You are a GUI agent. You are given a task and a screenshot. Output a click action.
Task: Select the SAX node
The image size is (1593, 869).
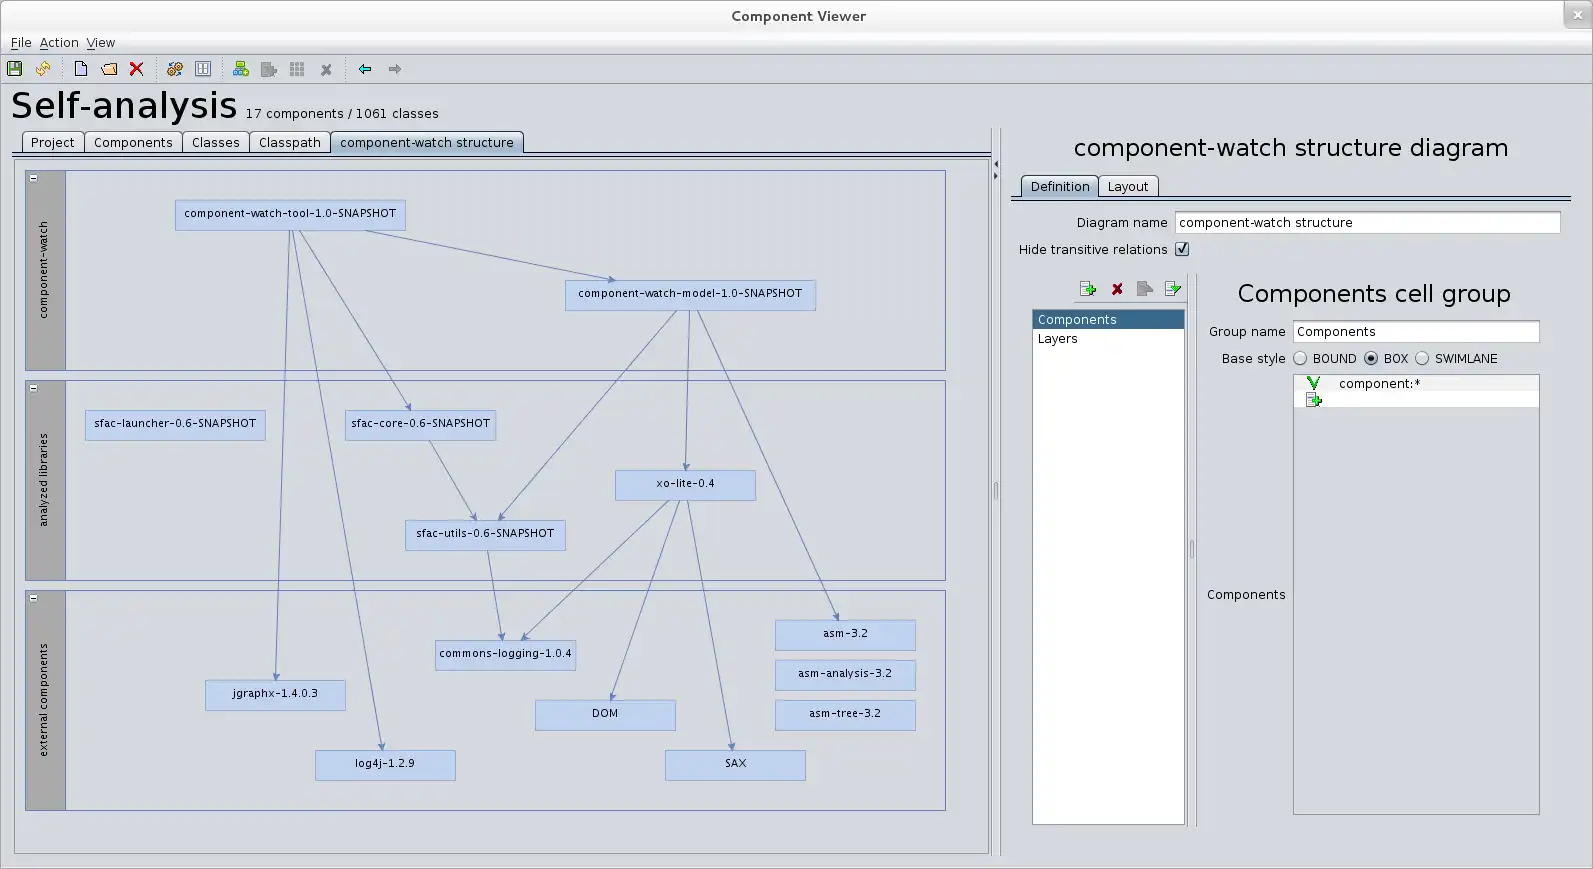tap(735, 764)
